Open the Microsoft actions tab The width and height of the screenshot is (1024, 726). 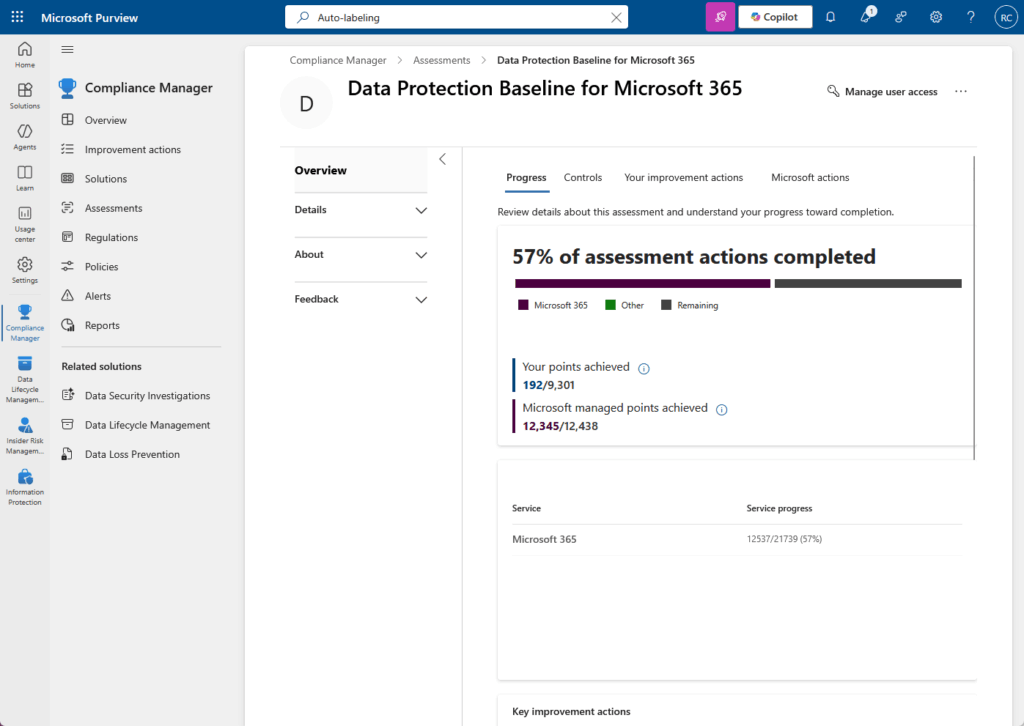pyautogui.click(x=810, y=178)
